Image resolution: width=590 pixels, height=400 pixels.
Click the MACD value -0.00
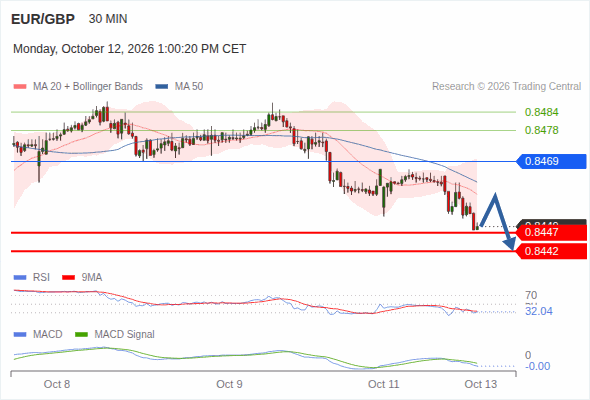(x=537, y=366)
